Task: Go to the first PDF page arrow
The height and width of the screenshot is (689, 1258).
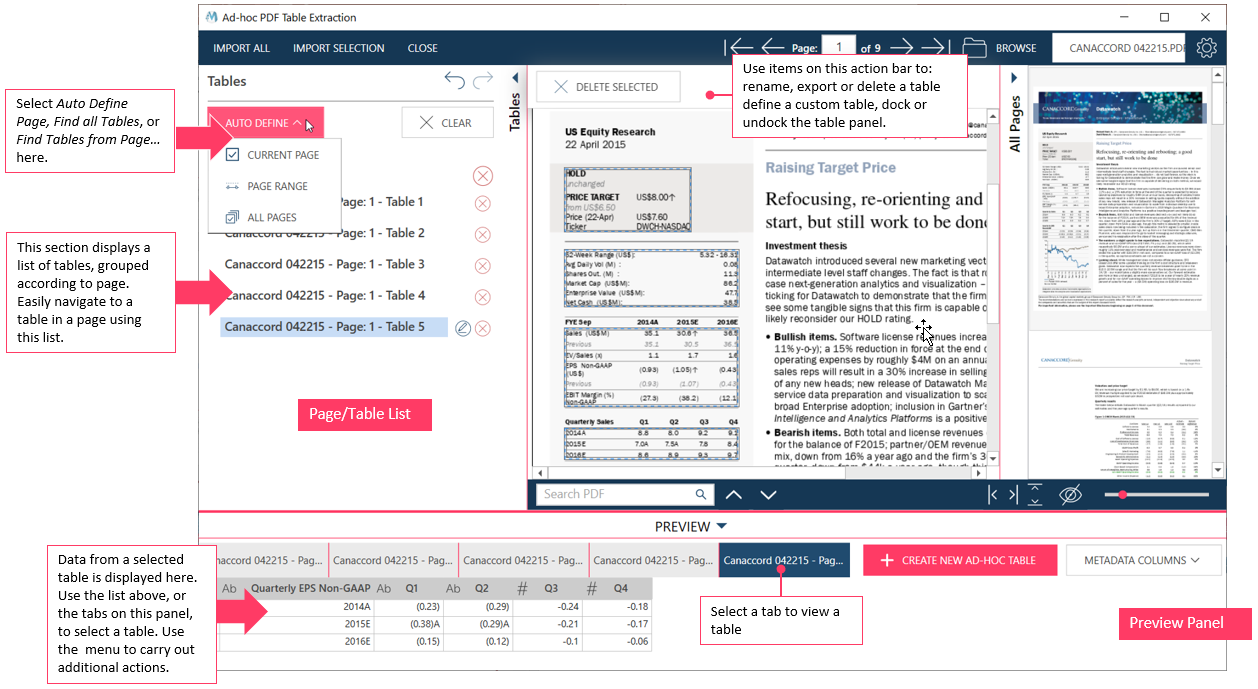Action: click(741, 47)
